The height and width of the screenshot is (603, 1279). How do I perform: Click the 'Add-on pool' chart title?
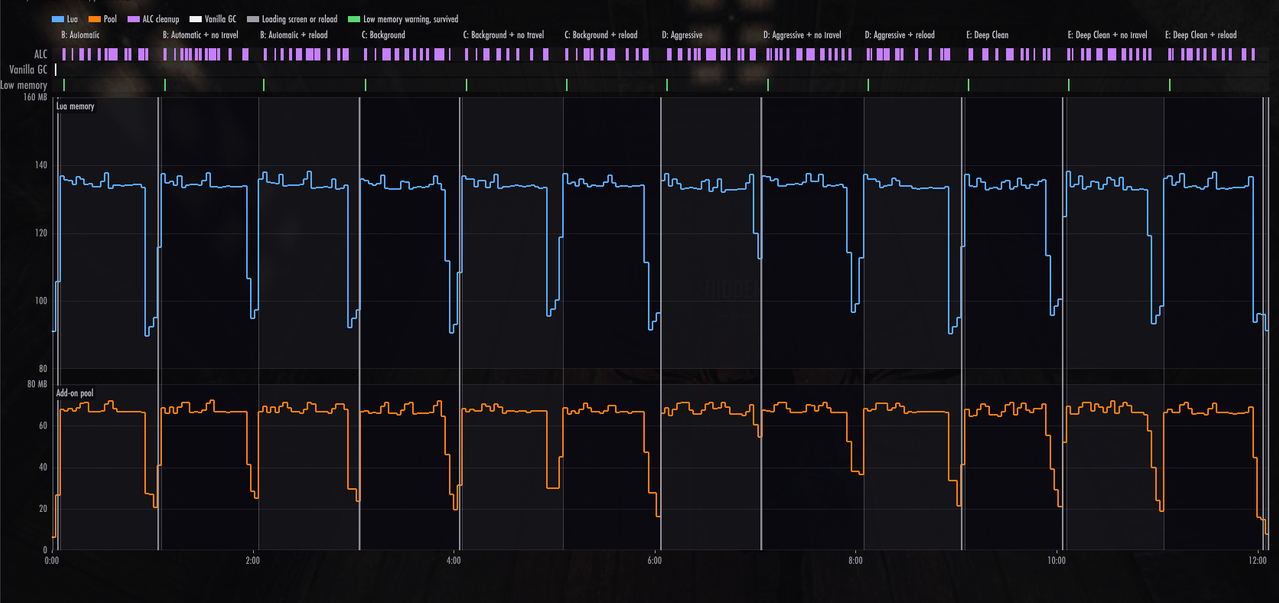pyautogui.click(x=75, y=394)
